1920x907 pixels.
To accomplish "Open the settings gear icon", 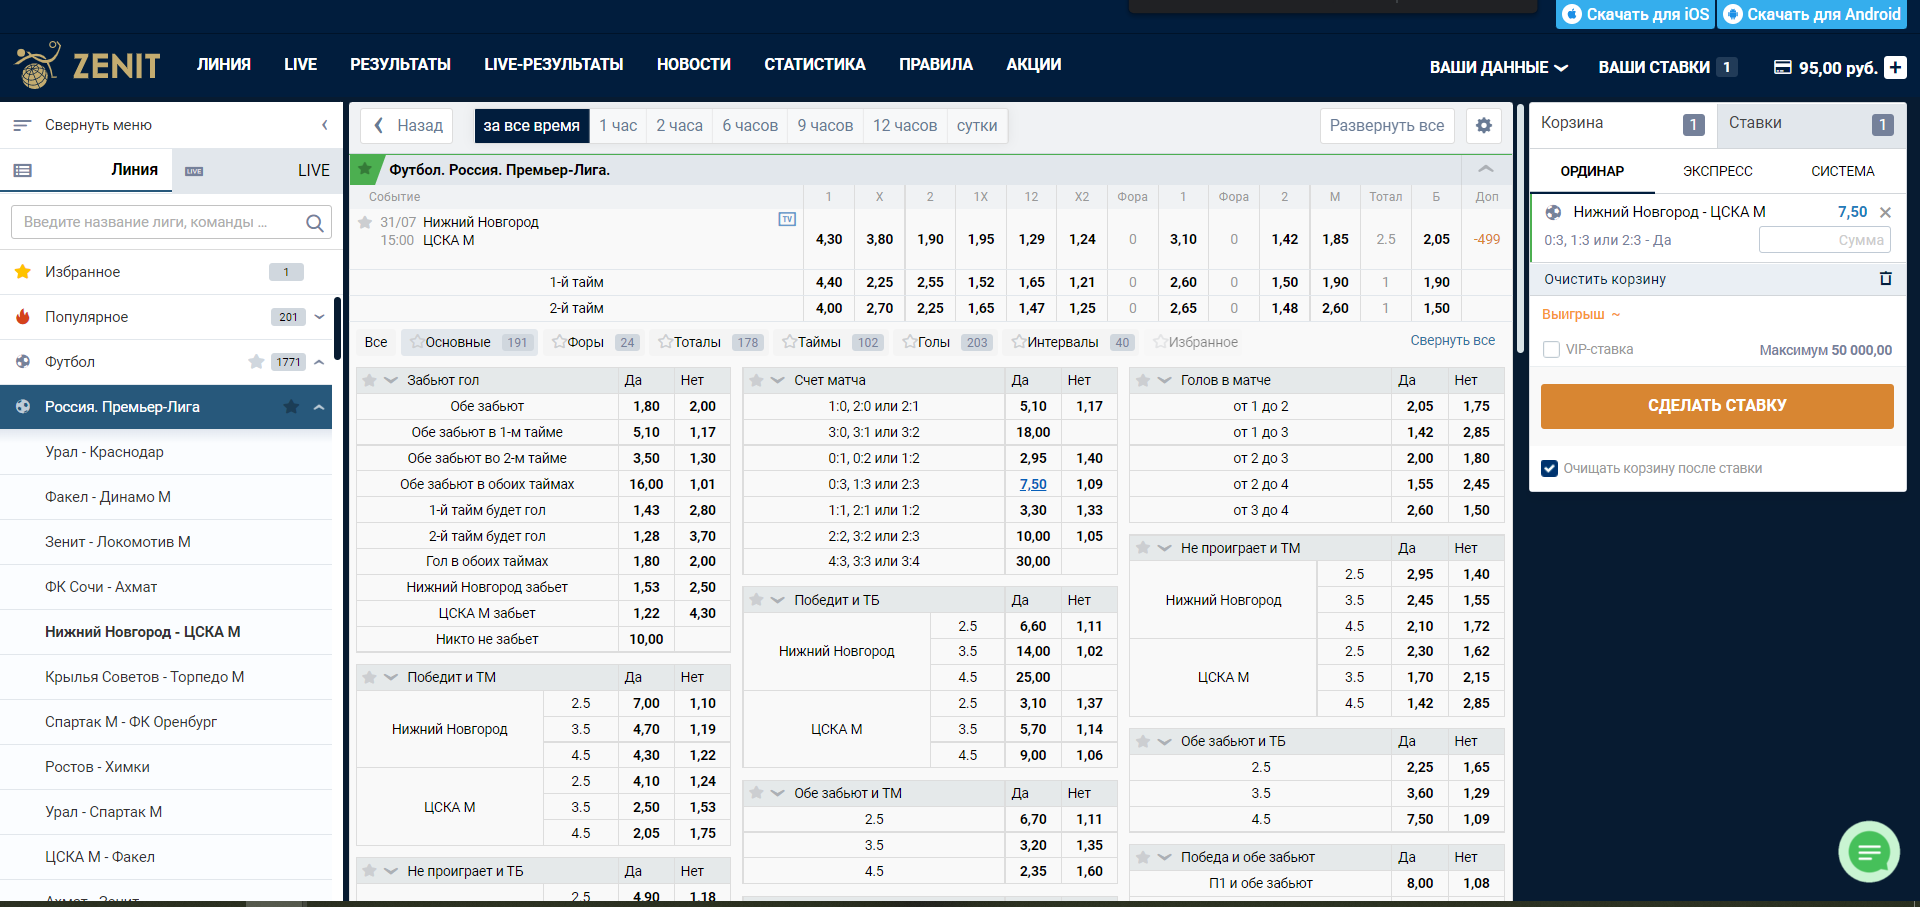I will [x=1484, y=126].
